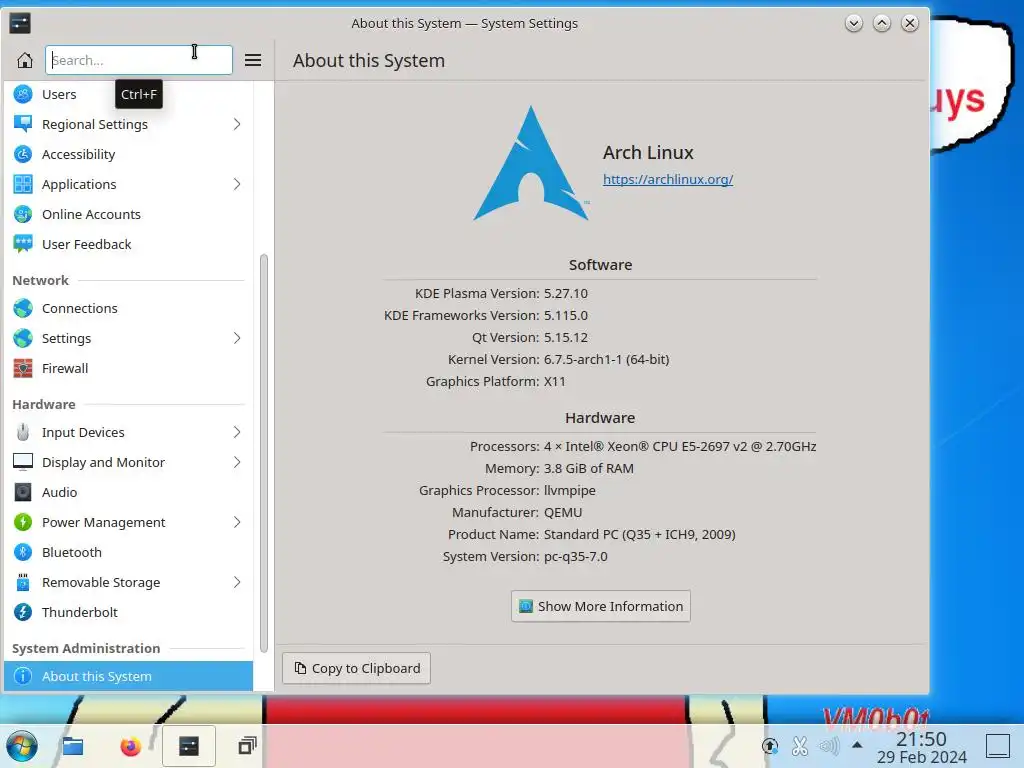Click the updates tray icon
This screenshot has height=768, width=1024.
click(770, 746)
